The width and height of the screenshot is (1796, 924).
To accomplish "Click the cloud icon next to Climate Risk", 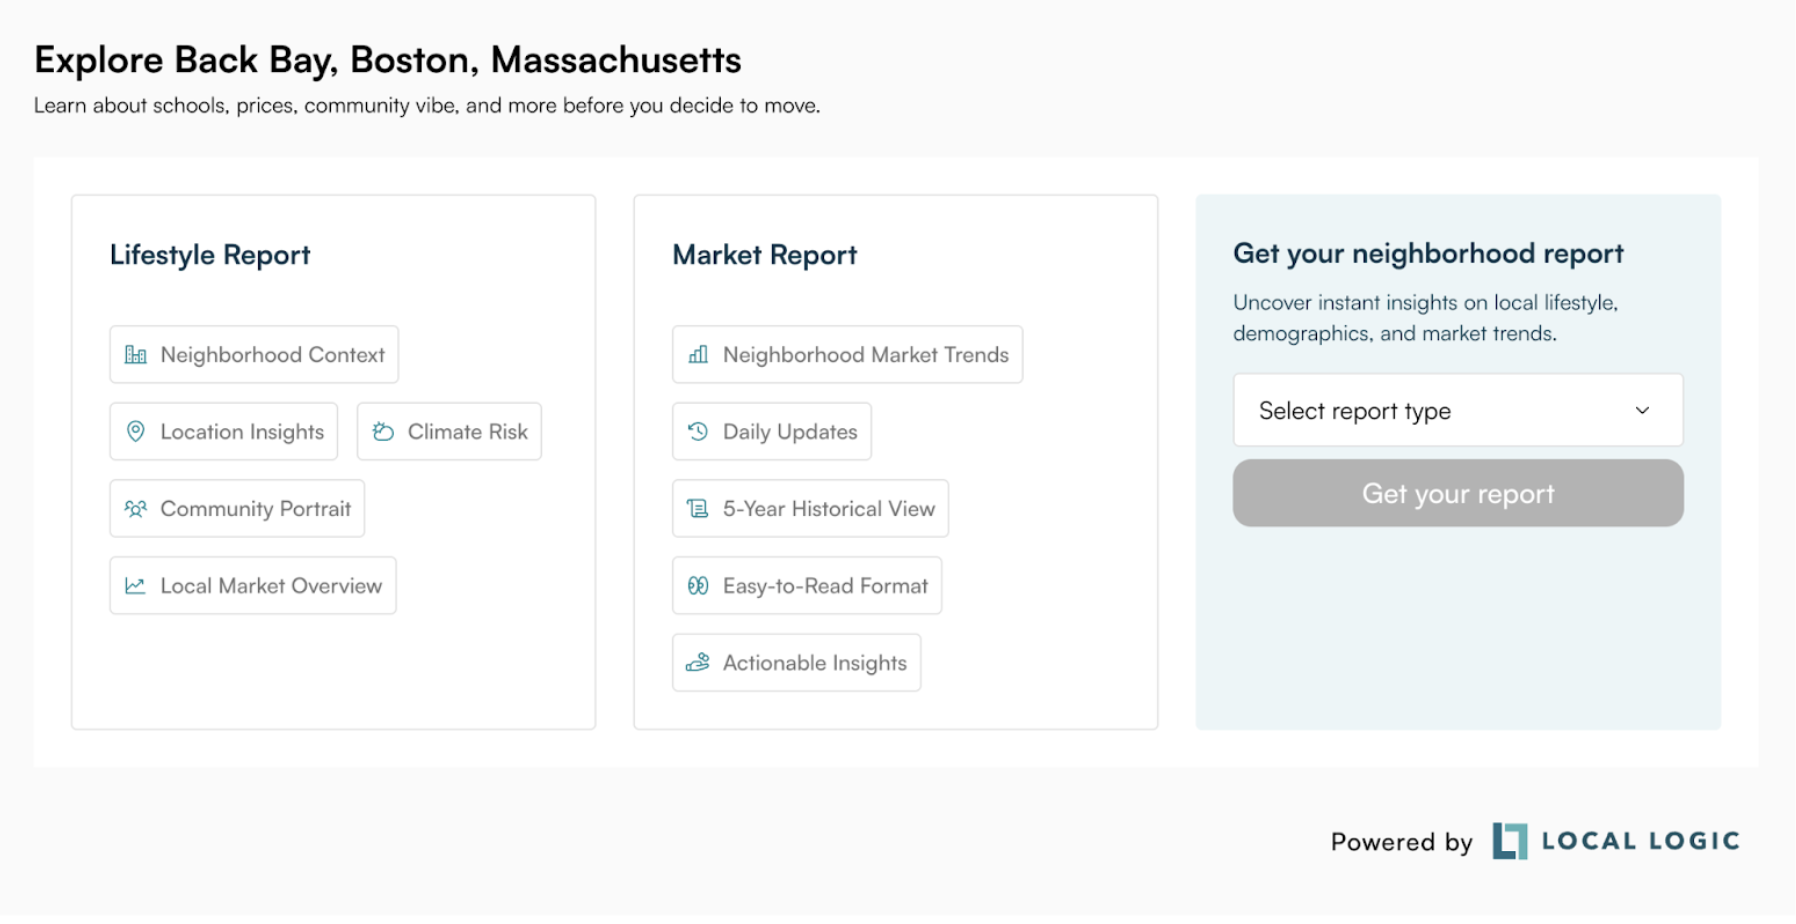I will (x=383, y=432).
